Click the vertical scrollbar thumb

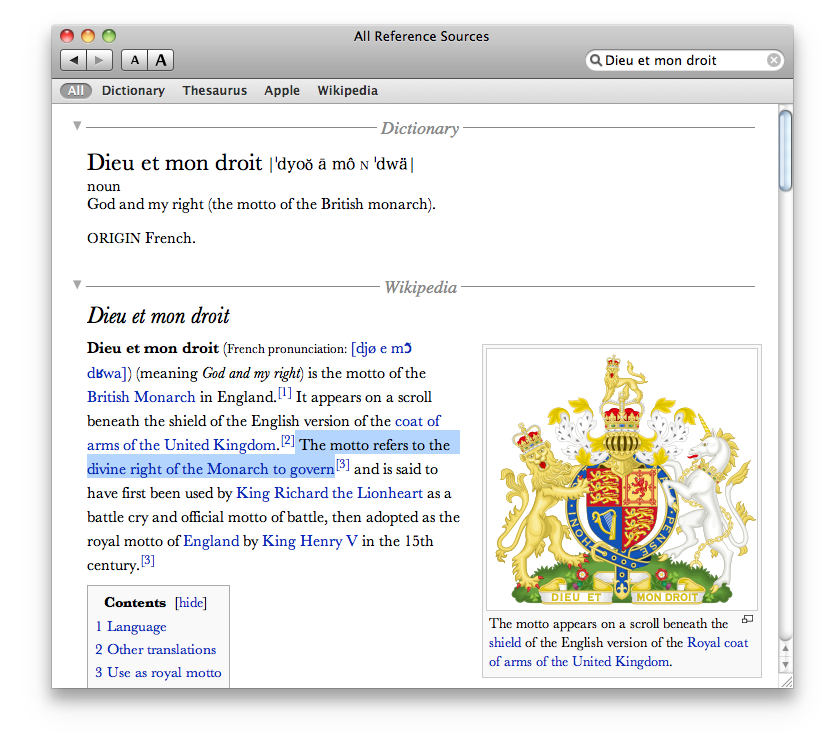(785, 150)
